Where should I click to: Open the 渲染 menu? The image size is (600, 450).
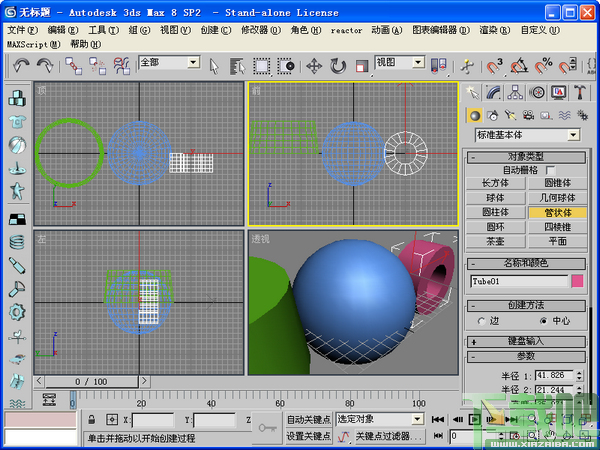pyautogui.click(x=496, y=30)
